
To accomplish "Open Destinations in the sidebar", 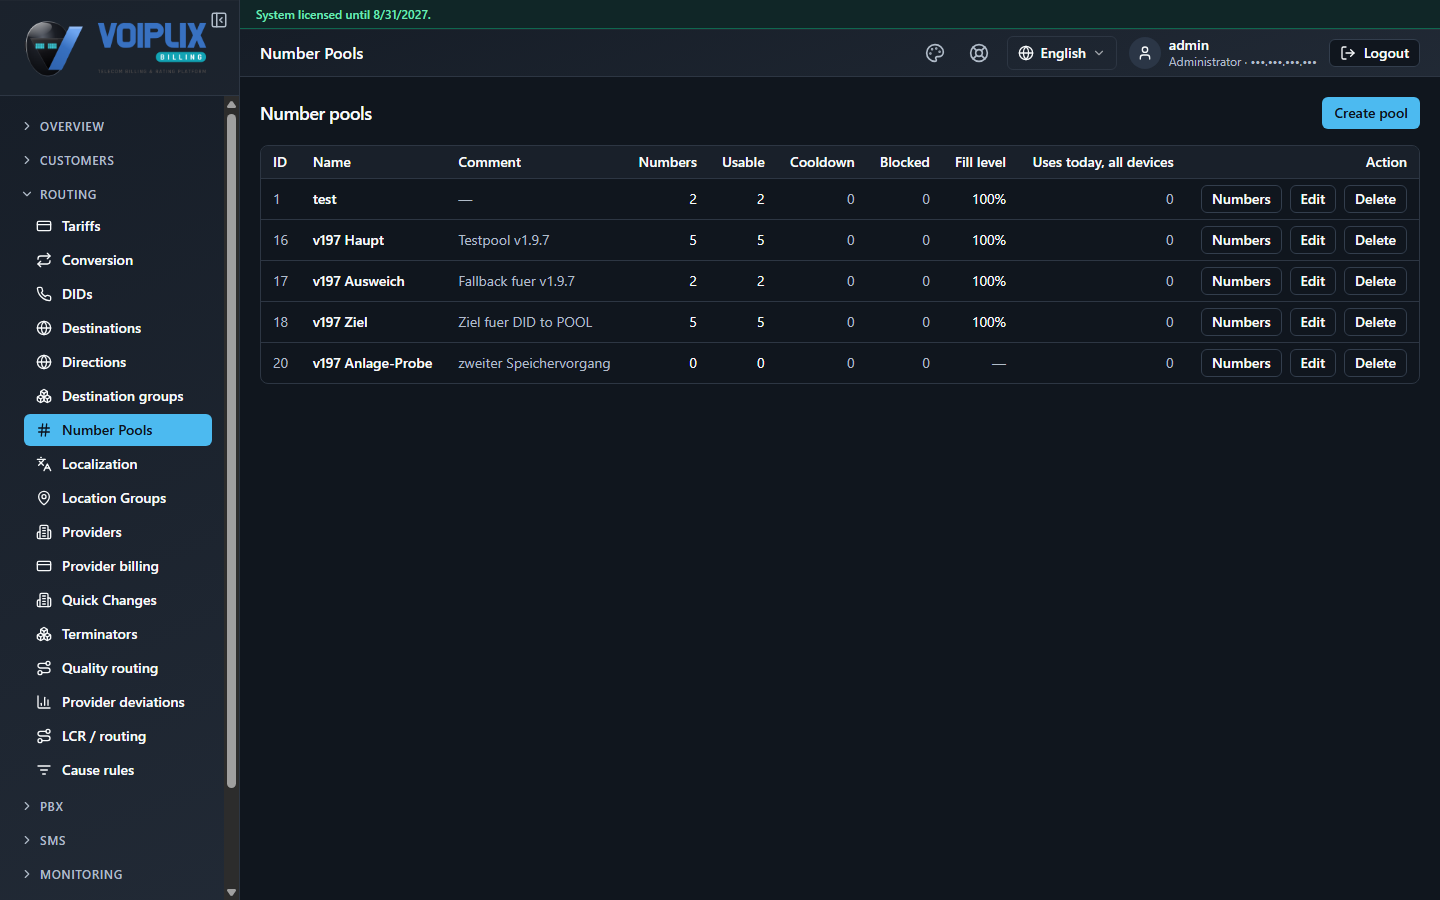I will tap(118, 328).
